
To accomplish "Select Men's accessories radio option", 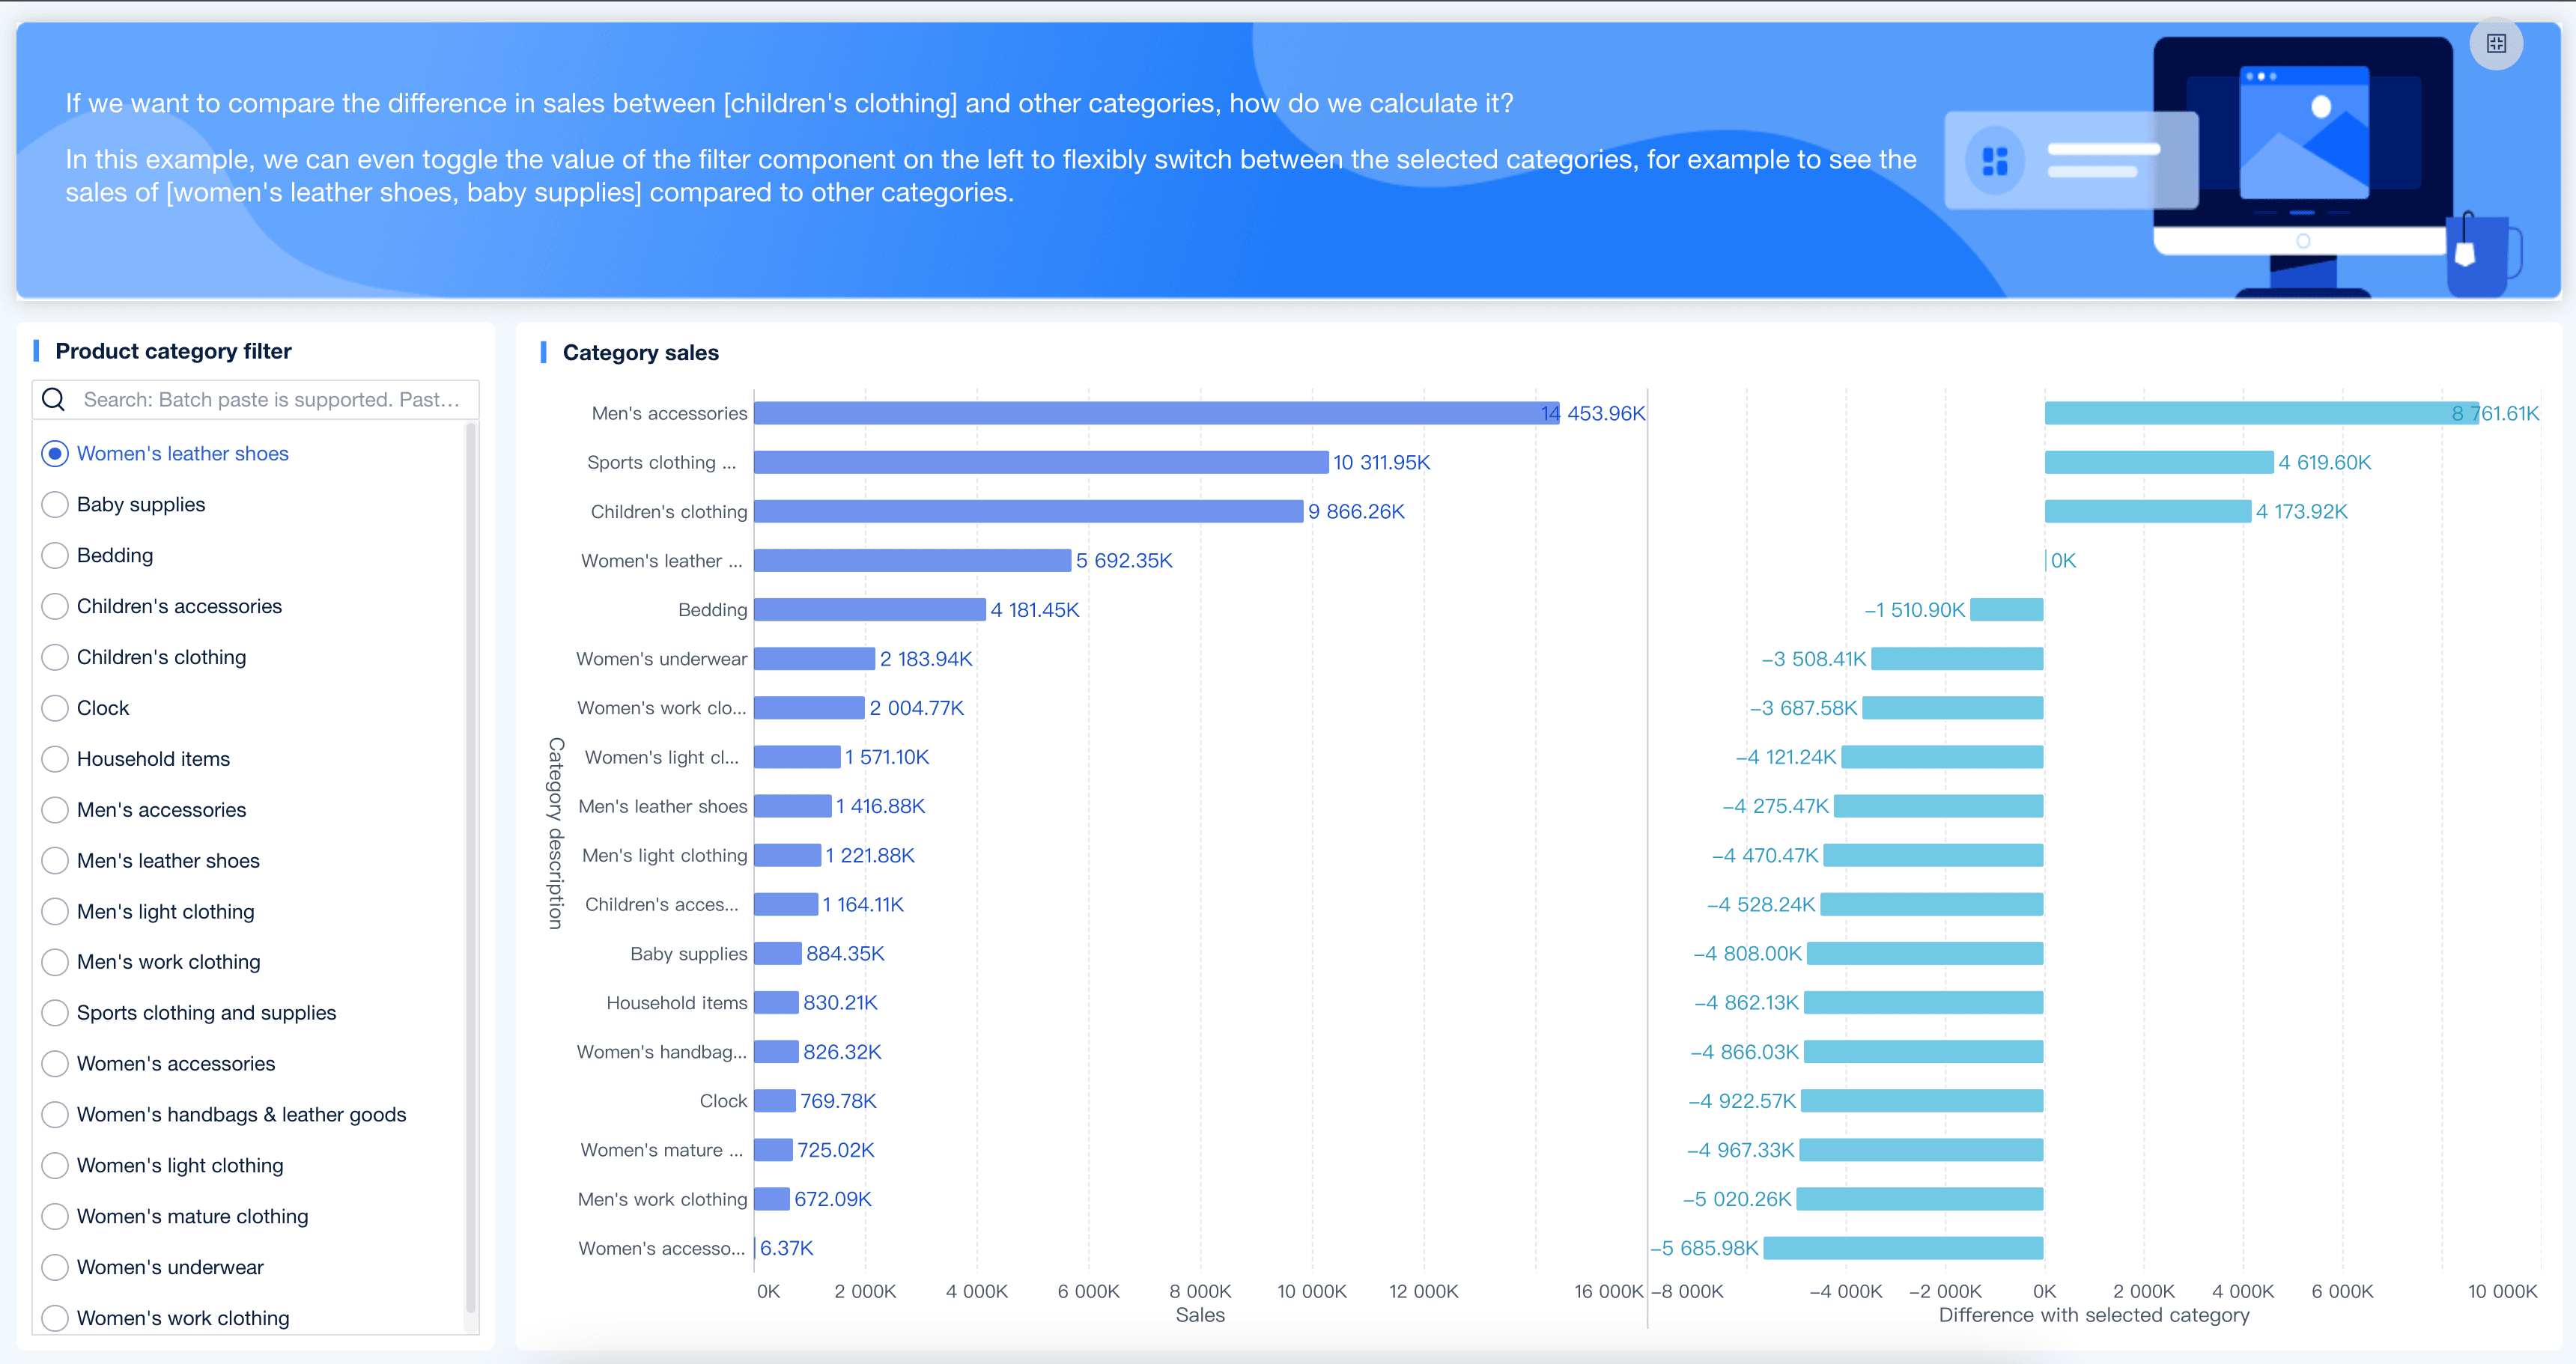I will coord(56,810).
